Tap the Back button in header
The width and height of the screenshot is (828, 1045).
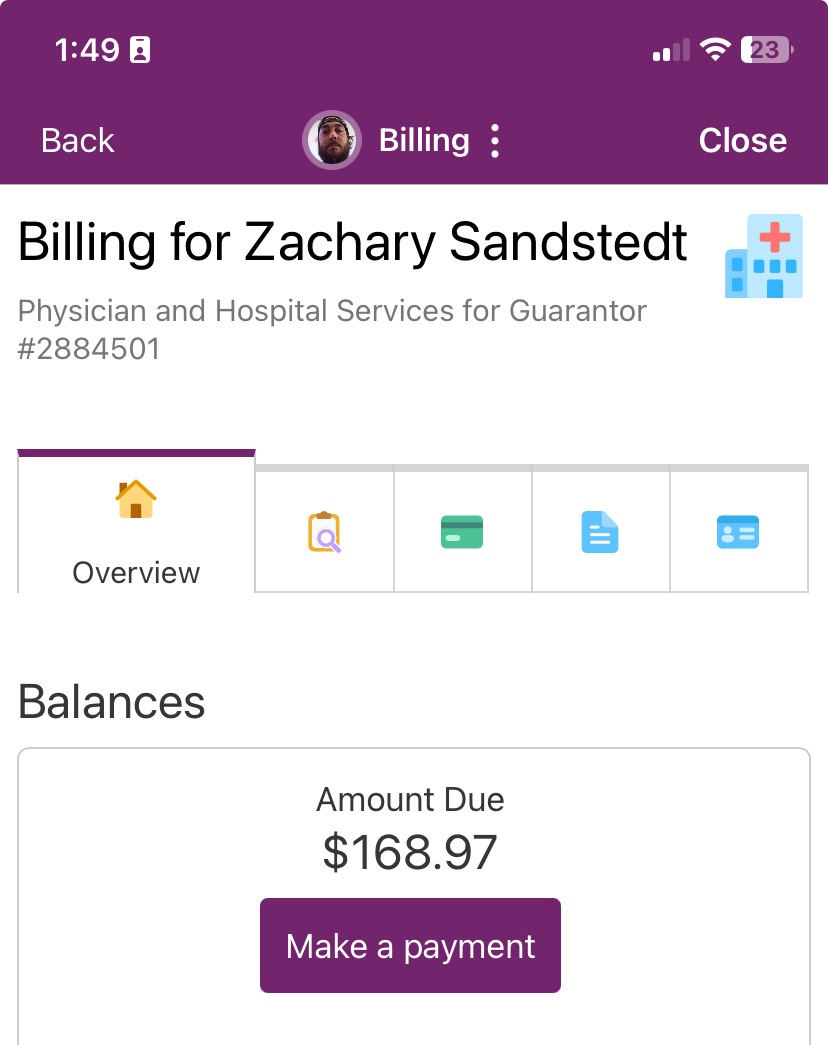[78, 141]
